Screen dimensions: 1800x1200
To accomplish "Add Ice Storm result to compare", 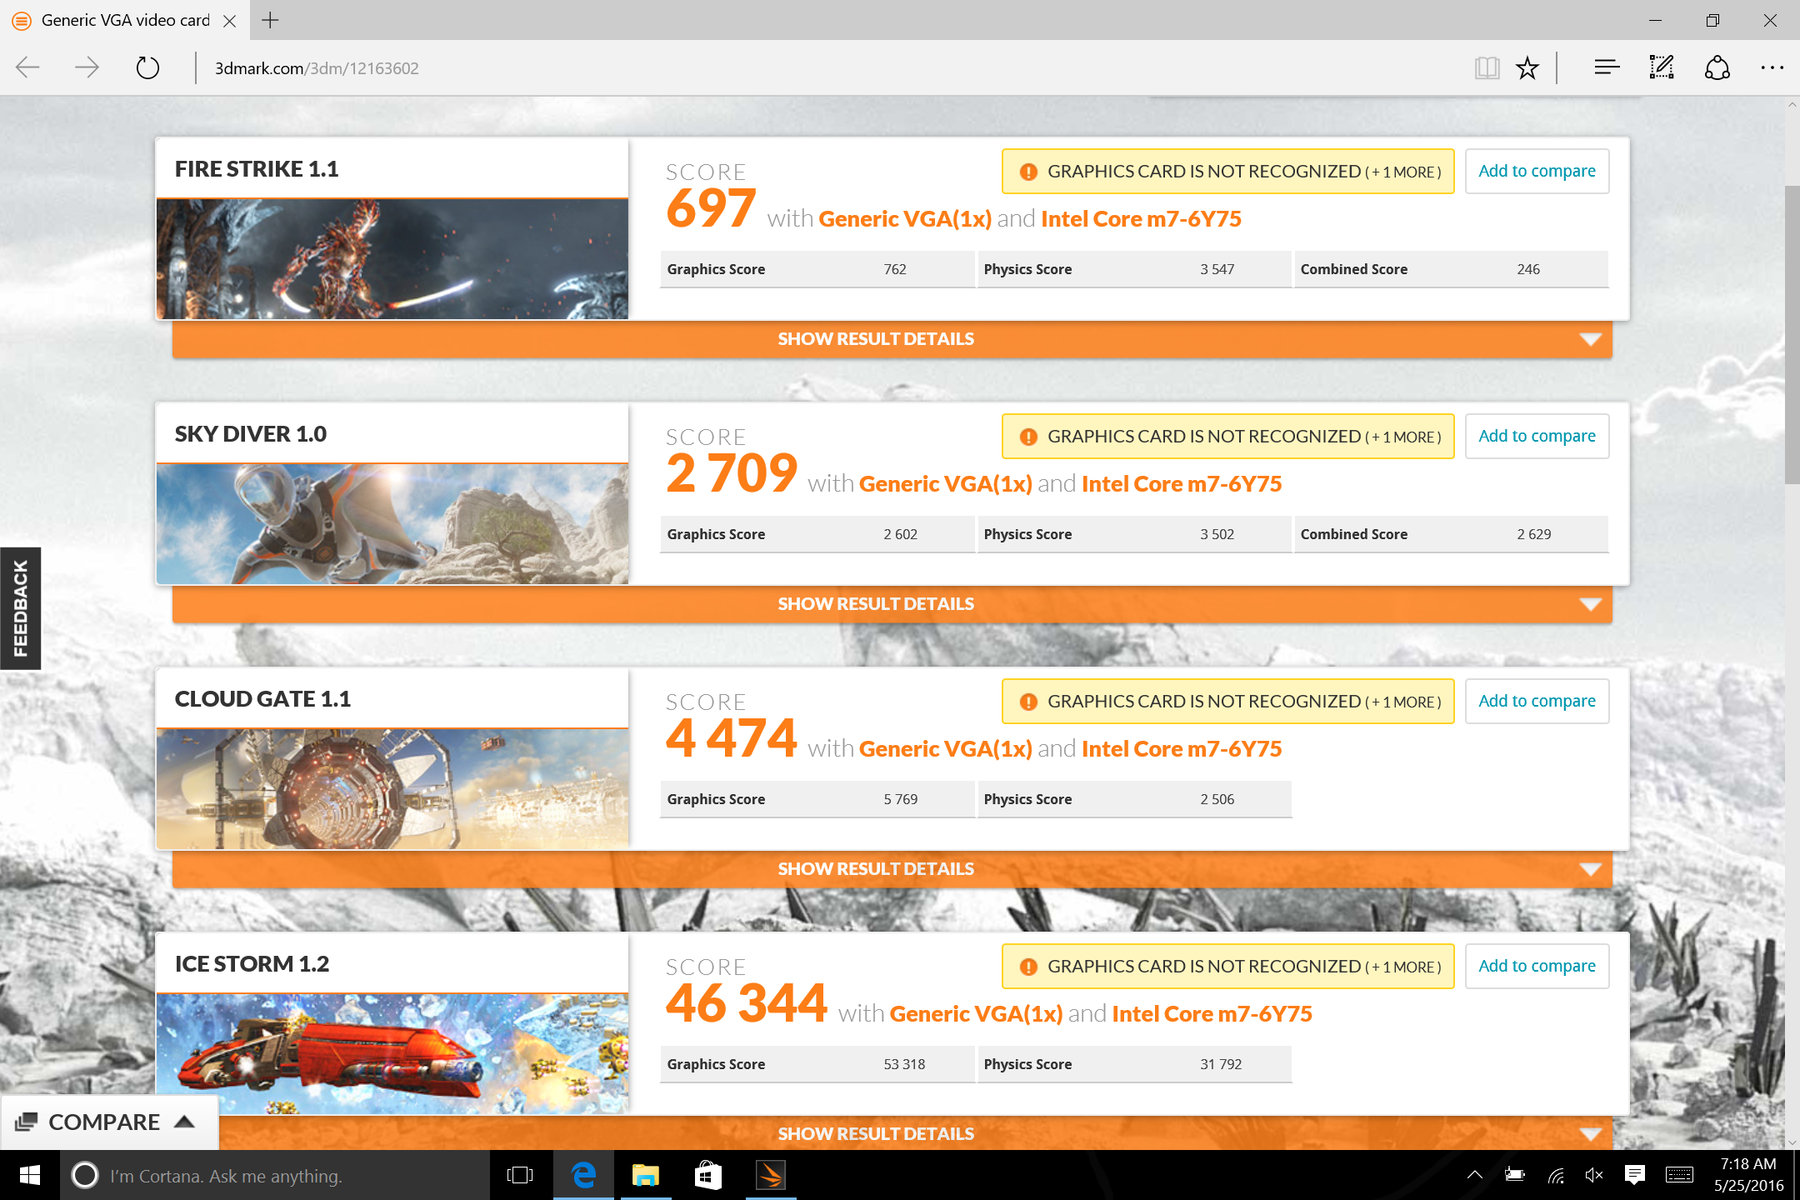I will coord(1537,966).
